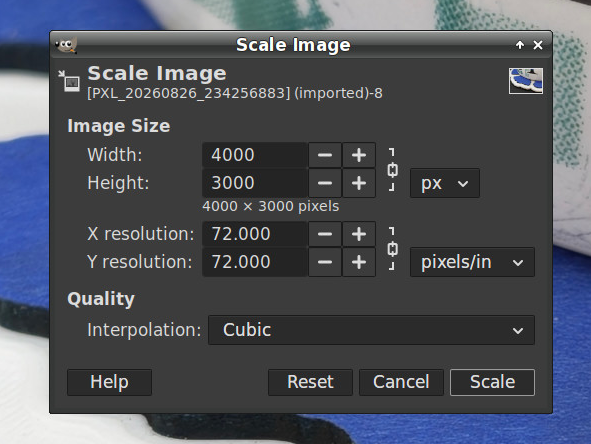Click the Width input field
The height and width of the screenshot is (444, 591).
[255, 155]
